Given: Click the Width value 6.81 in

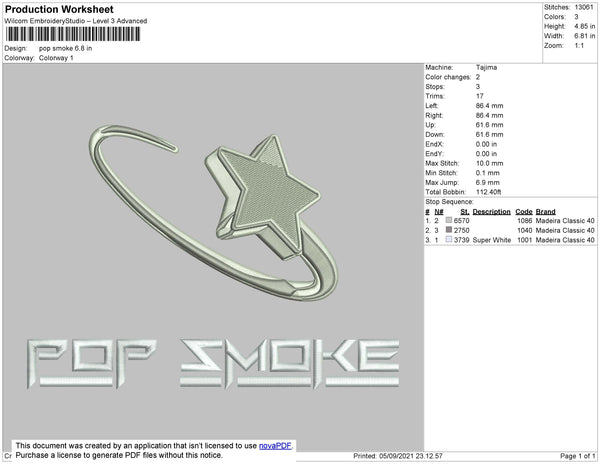Looking at the screenshot, I should point(585,36).
